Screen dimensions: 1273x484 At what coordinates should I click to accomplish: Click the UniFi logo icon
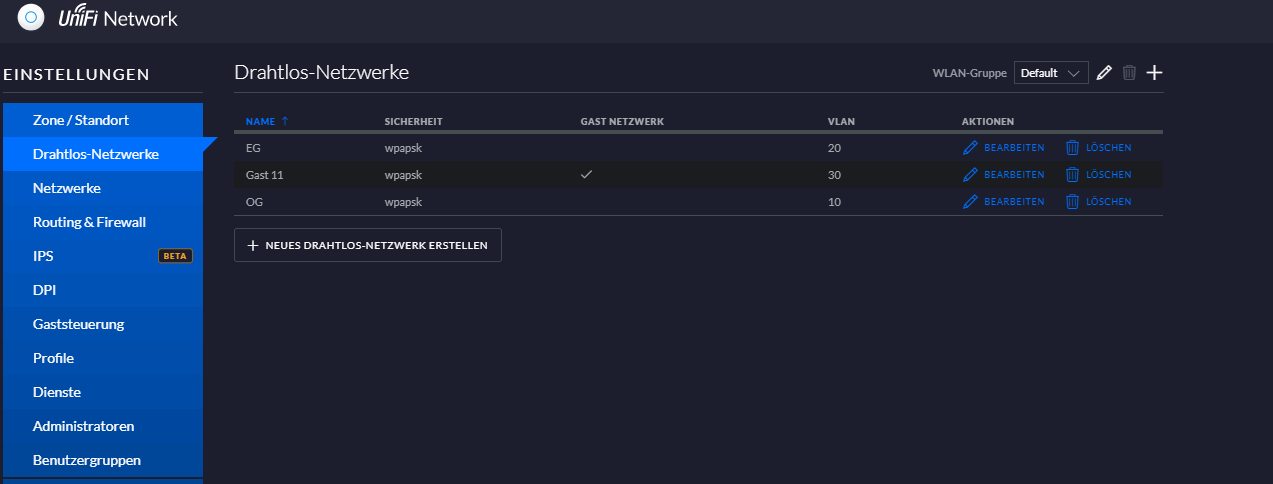click(x=31, y=16)
